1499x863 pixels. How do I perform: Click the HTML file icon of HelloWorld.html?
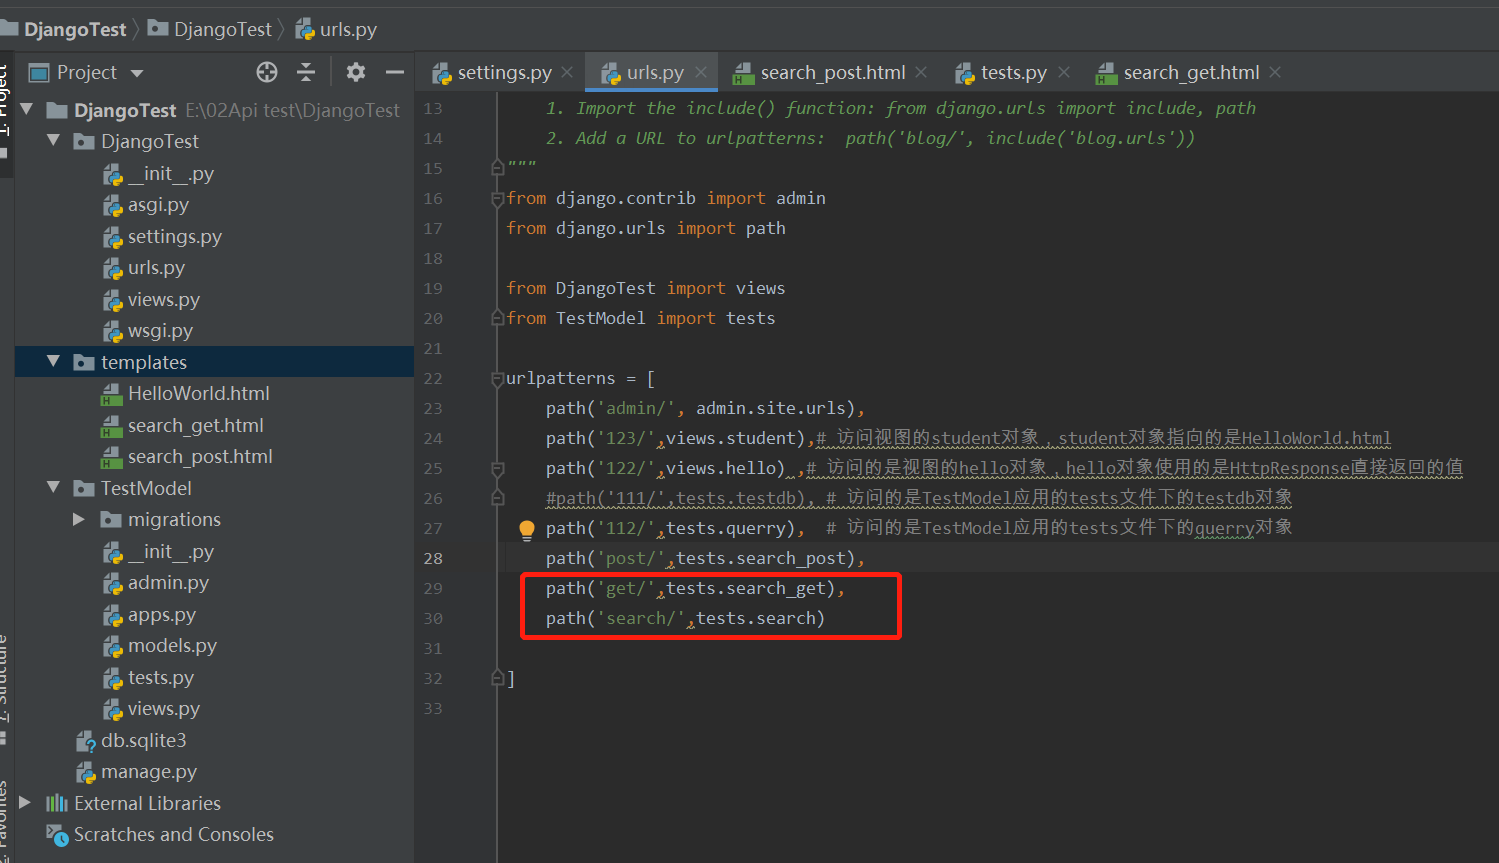(112, 394)
